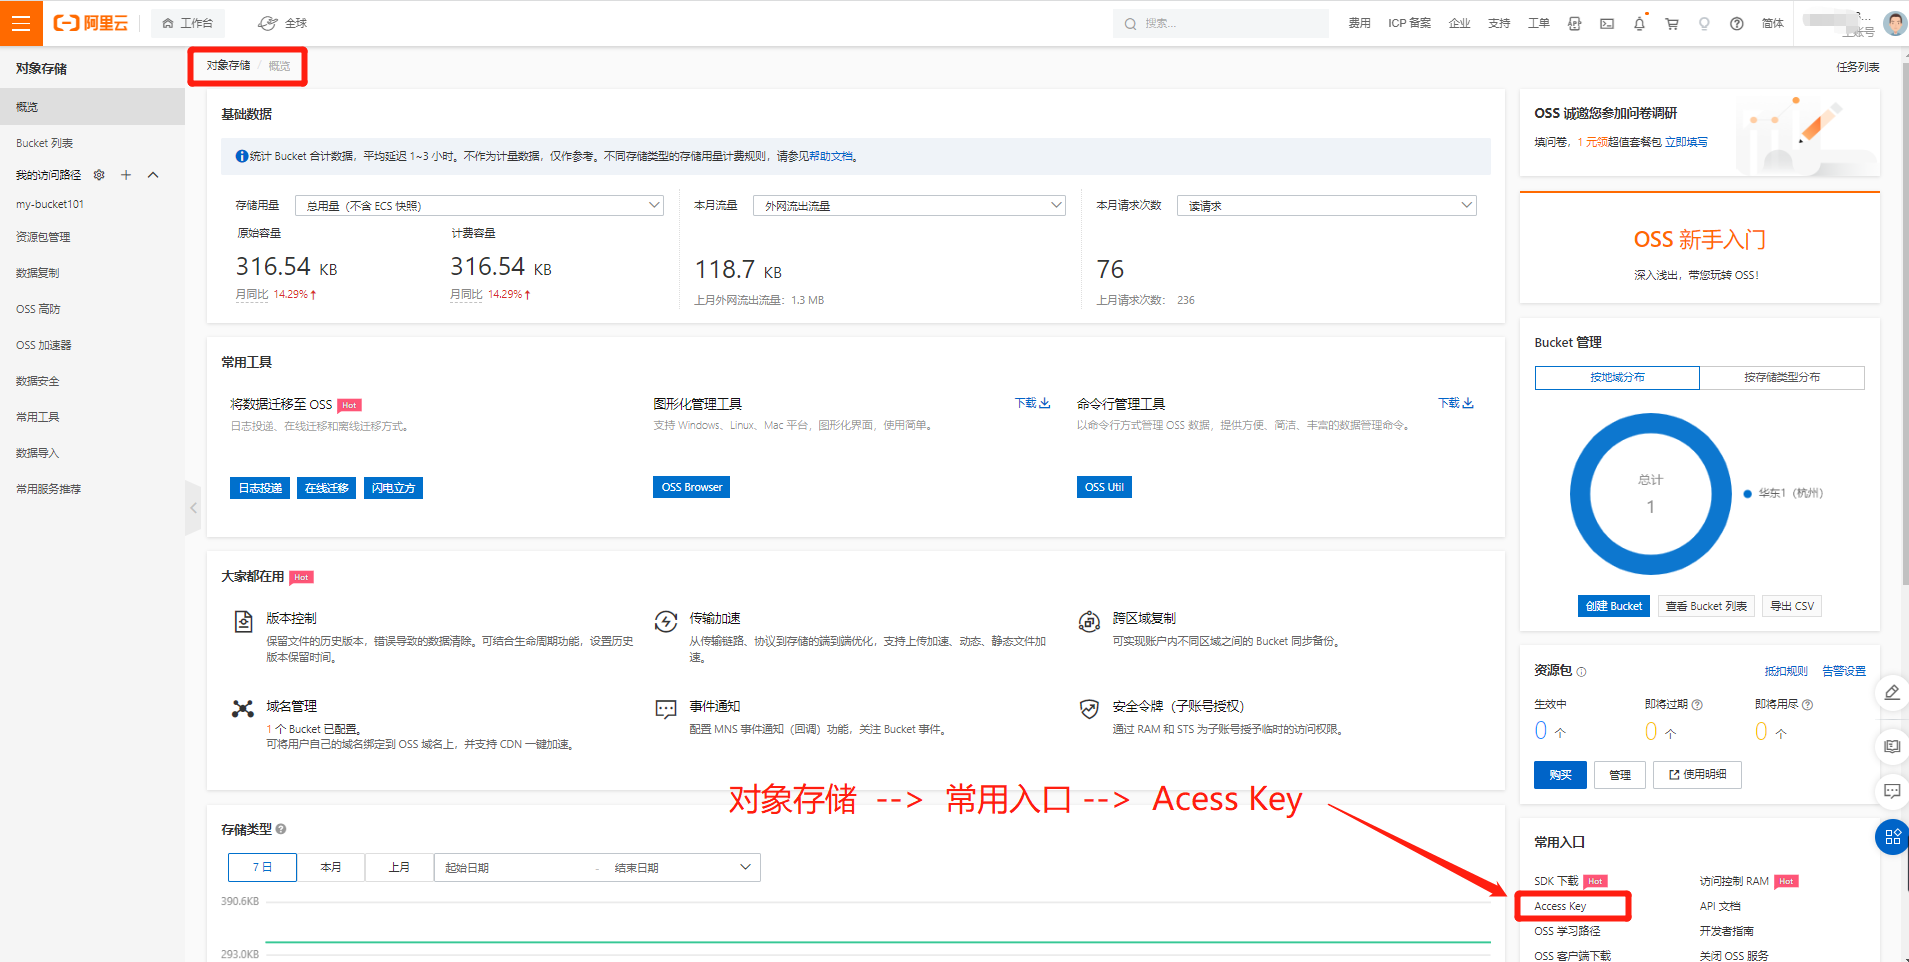Click the 起始日期 start date field
Viewport: 1909px width, 962px height.
click(515, 867)
